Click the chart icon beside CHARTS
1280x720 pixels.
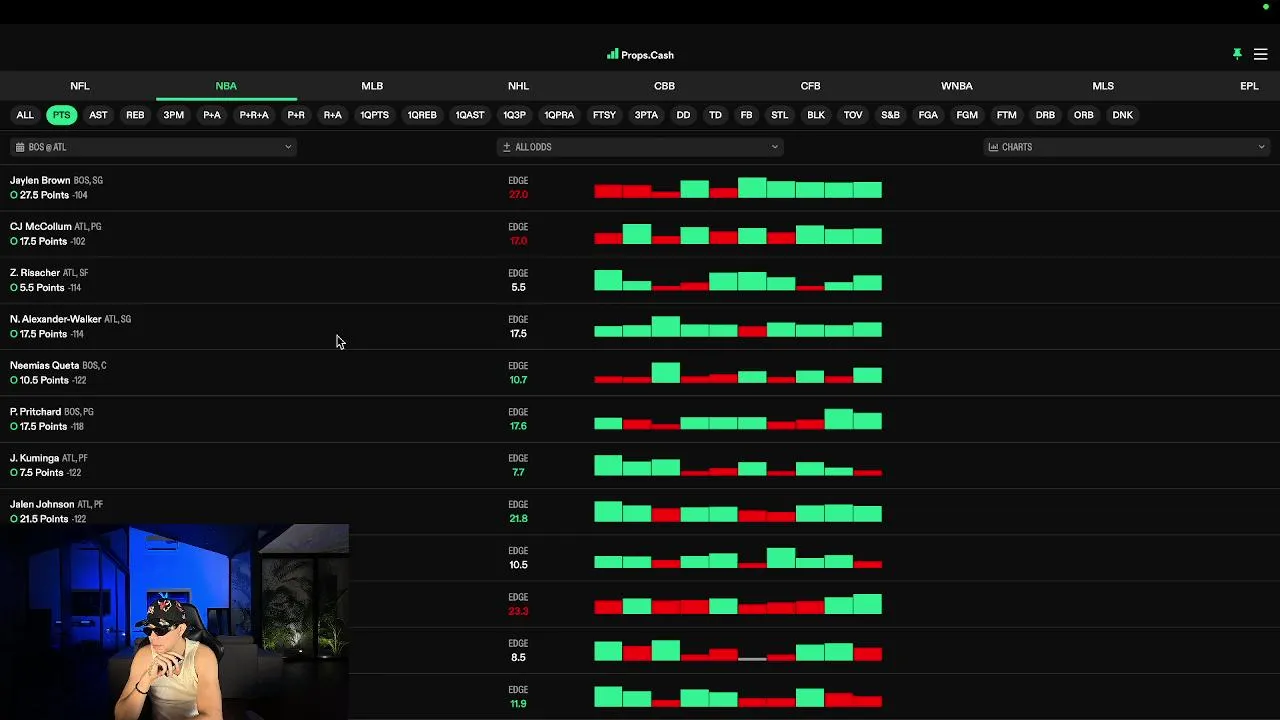click(x=993, y=147)
